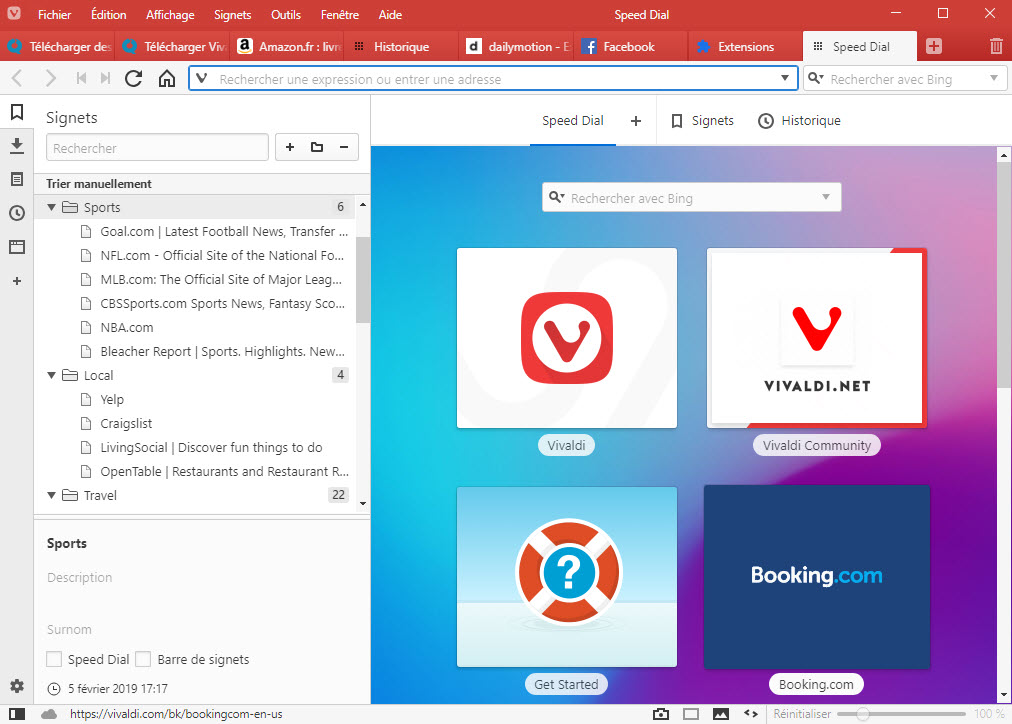Open the Booking.com speed dial
Image resolution: width=1012 pixels, height=724 pixels.
[x=816, y=577]
